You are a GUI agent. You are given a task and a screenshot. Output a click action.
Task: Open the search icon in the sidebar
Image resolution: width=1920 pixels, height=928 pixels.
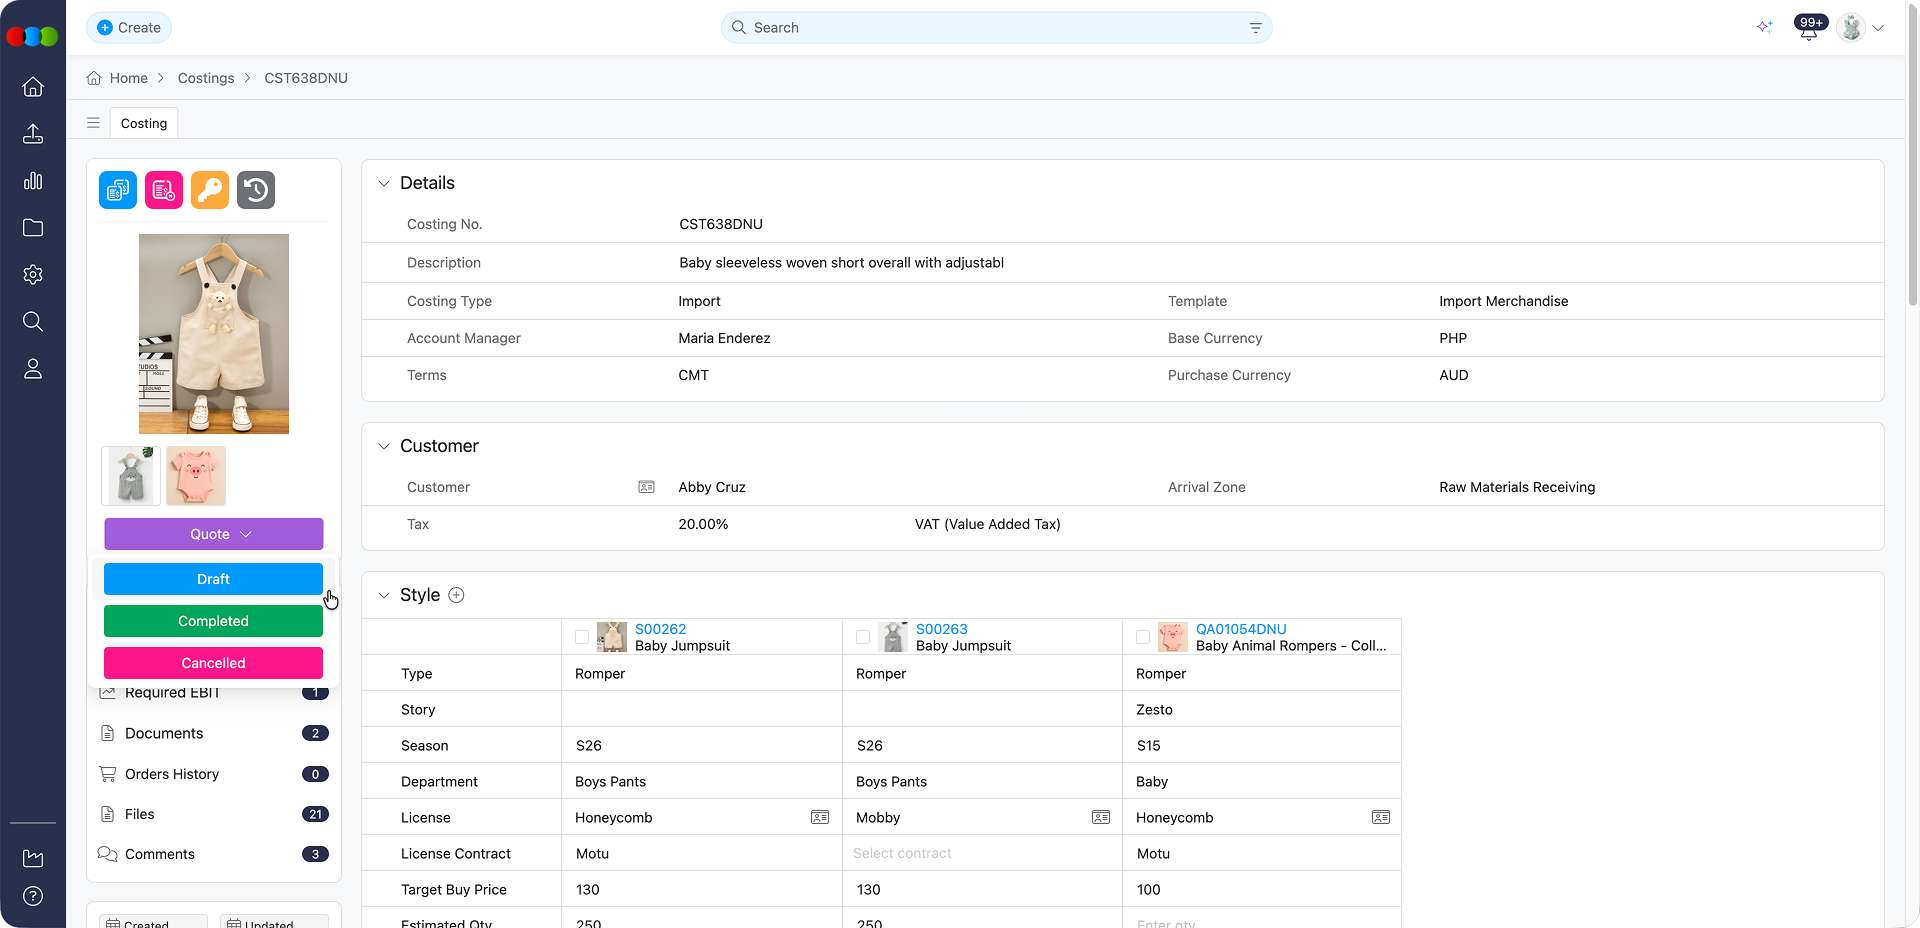pyautogui.click(x=33, y=321)
